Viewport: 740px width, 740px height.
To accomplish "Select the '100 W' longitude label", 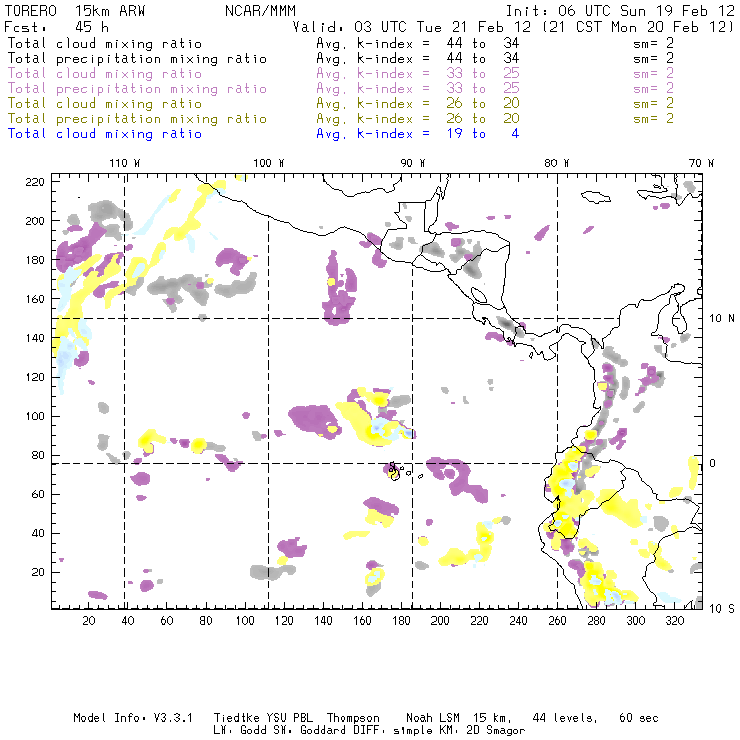I will 269,163.
